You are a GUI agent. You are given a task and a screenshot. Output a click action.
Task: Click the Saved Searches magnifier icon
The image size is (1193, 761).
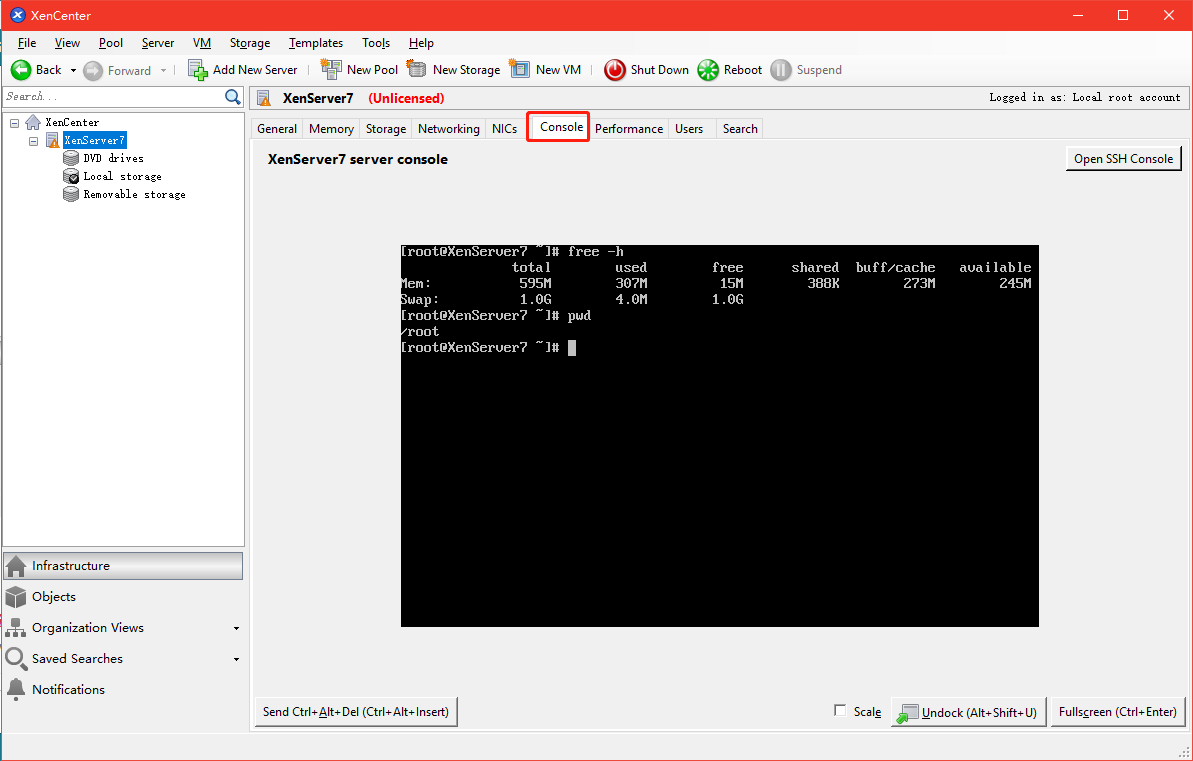point(16,659)
